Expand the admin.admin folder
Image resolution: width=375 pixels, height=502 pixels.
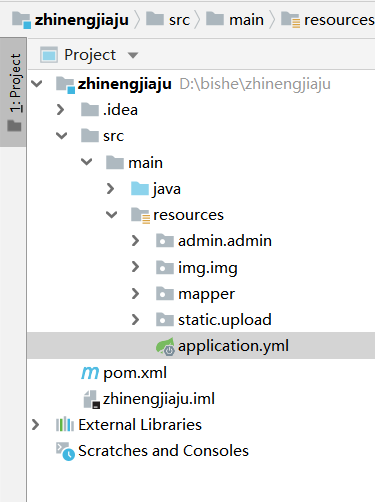tap(135, 241)
